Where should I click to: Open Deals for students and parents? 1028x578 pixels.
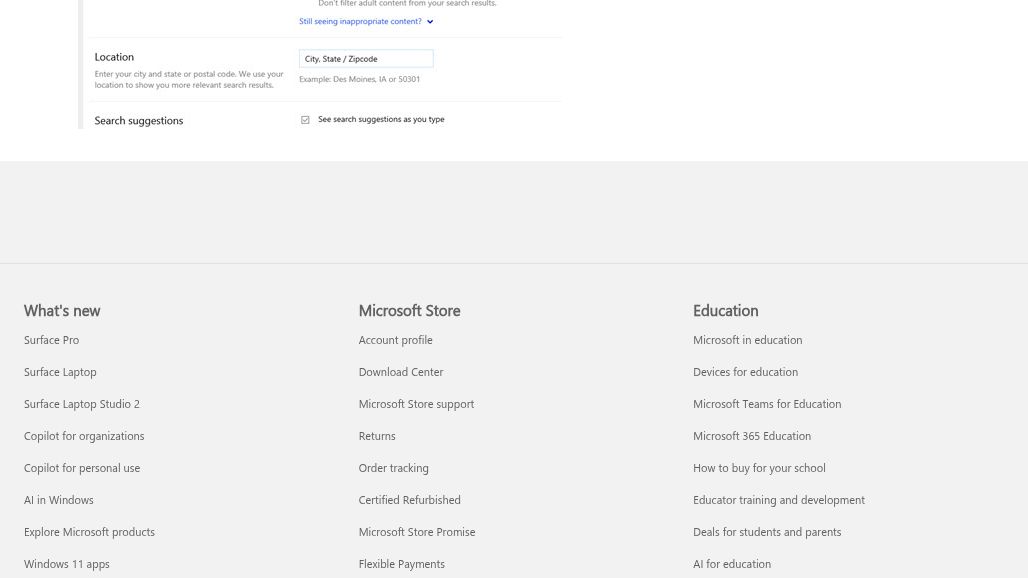pyautogui.click(x=767, y=532)
